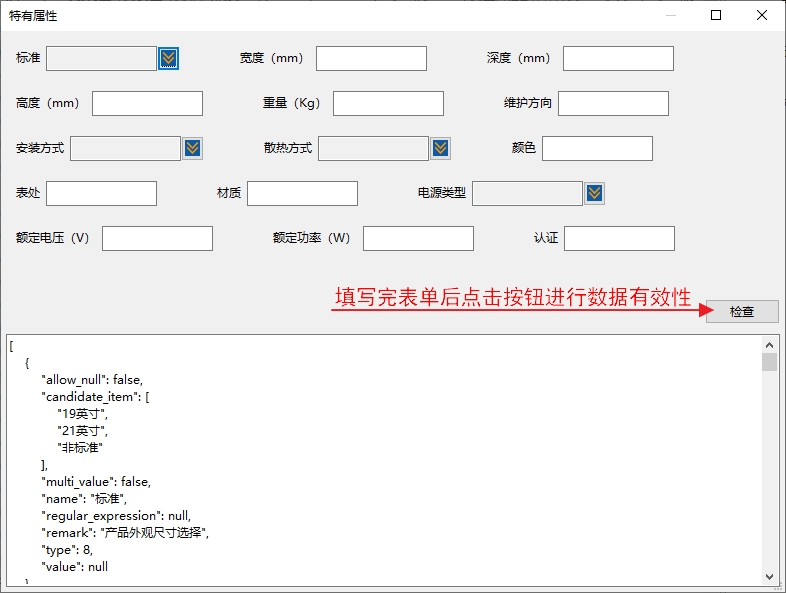Focus the 深度 (mm) text box
786x593 pixels.
pyautogui.click(x=617, y=59)
